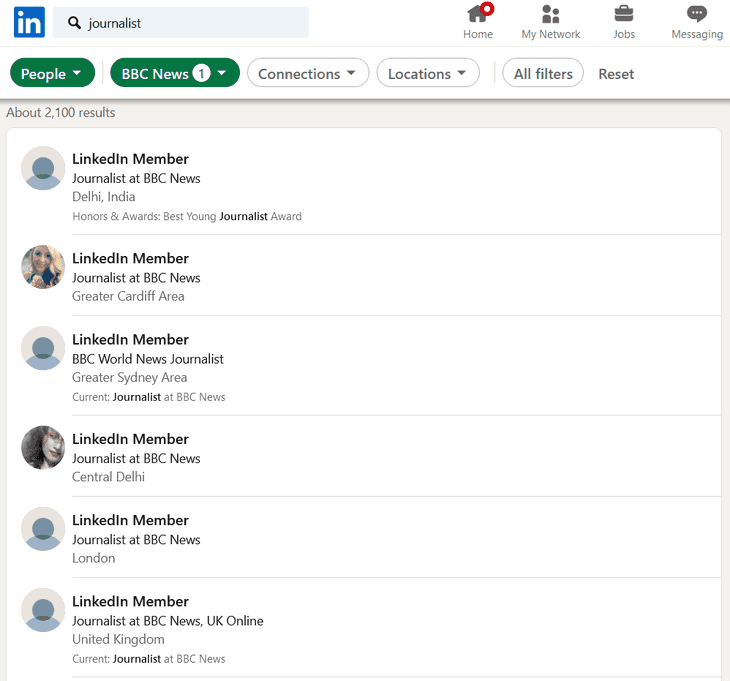Open avatar of United Kingdom member
The height and width of the screenshot is (681, 730).
43,610
